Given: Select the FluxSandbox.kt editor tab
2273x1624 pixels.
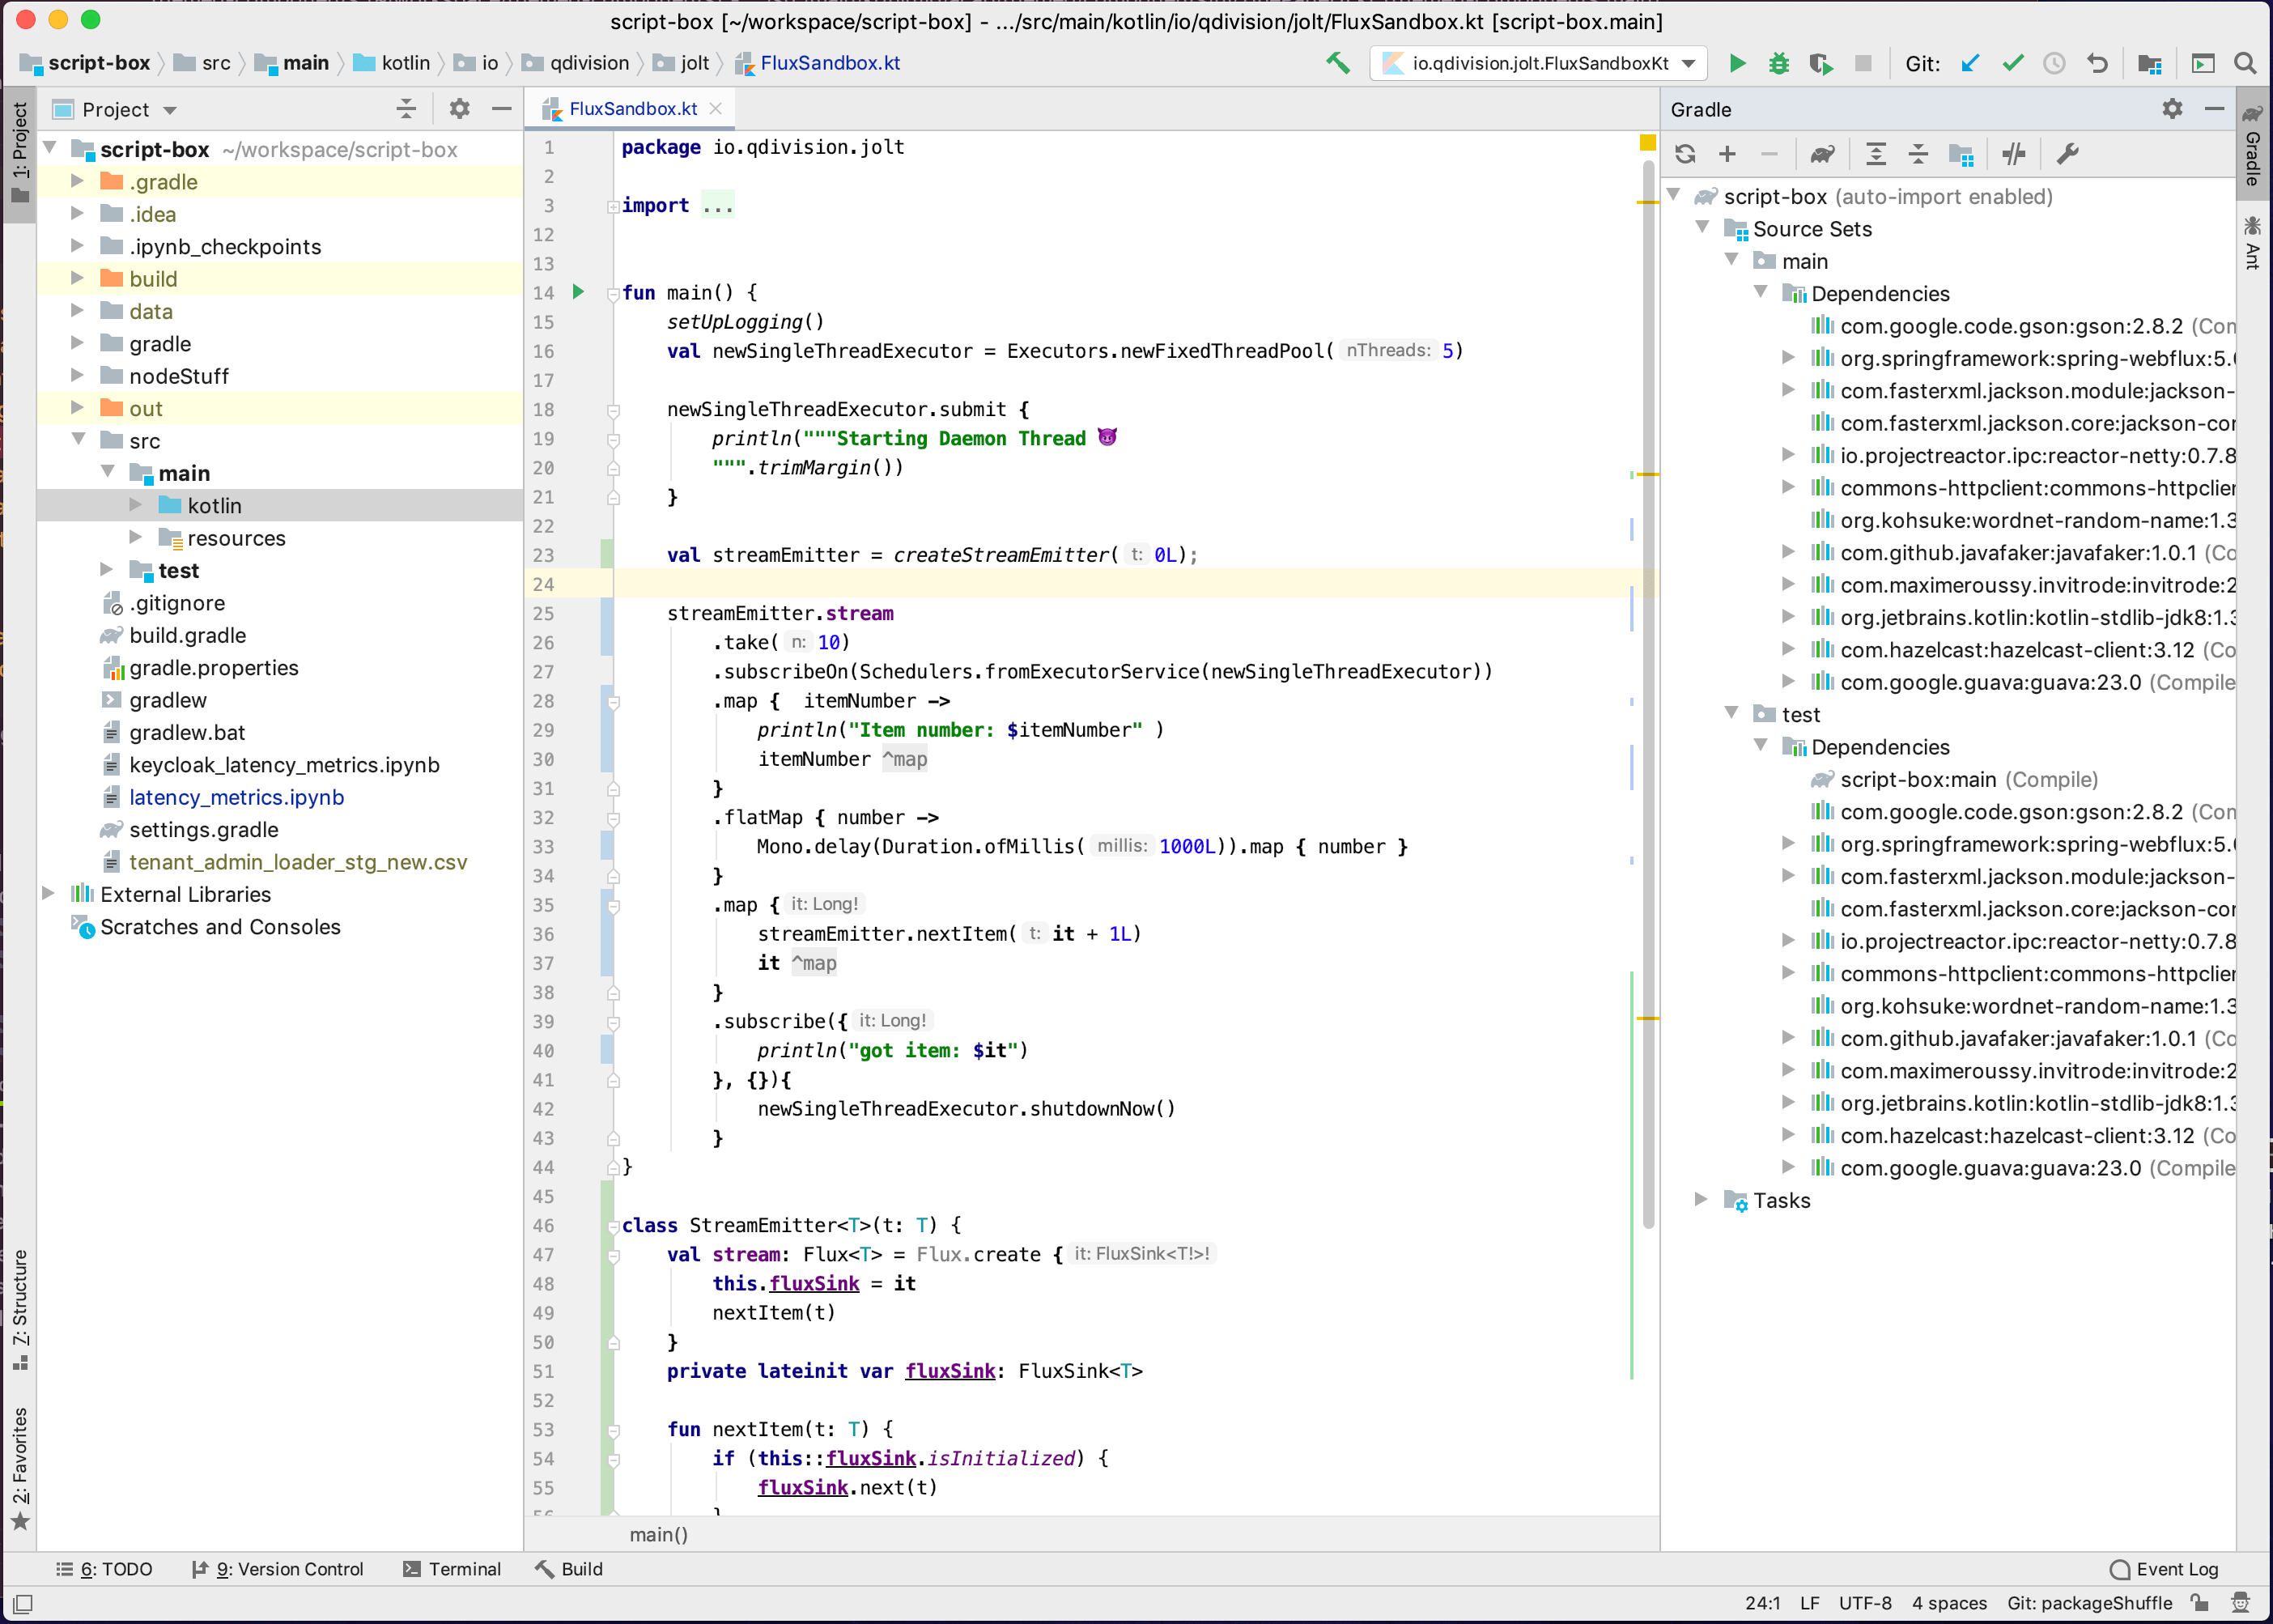Looking at the screenshot, I should pos(631,109).
